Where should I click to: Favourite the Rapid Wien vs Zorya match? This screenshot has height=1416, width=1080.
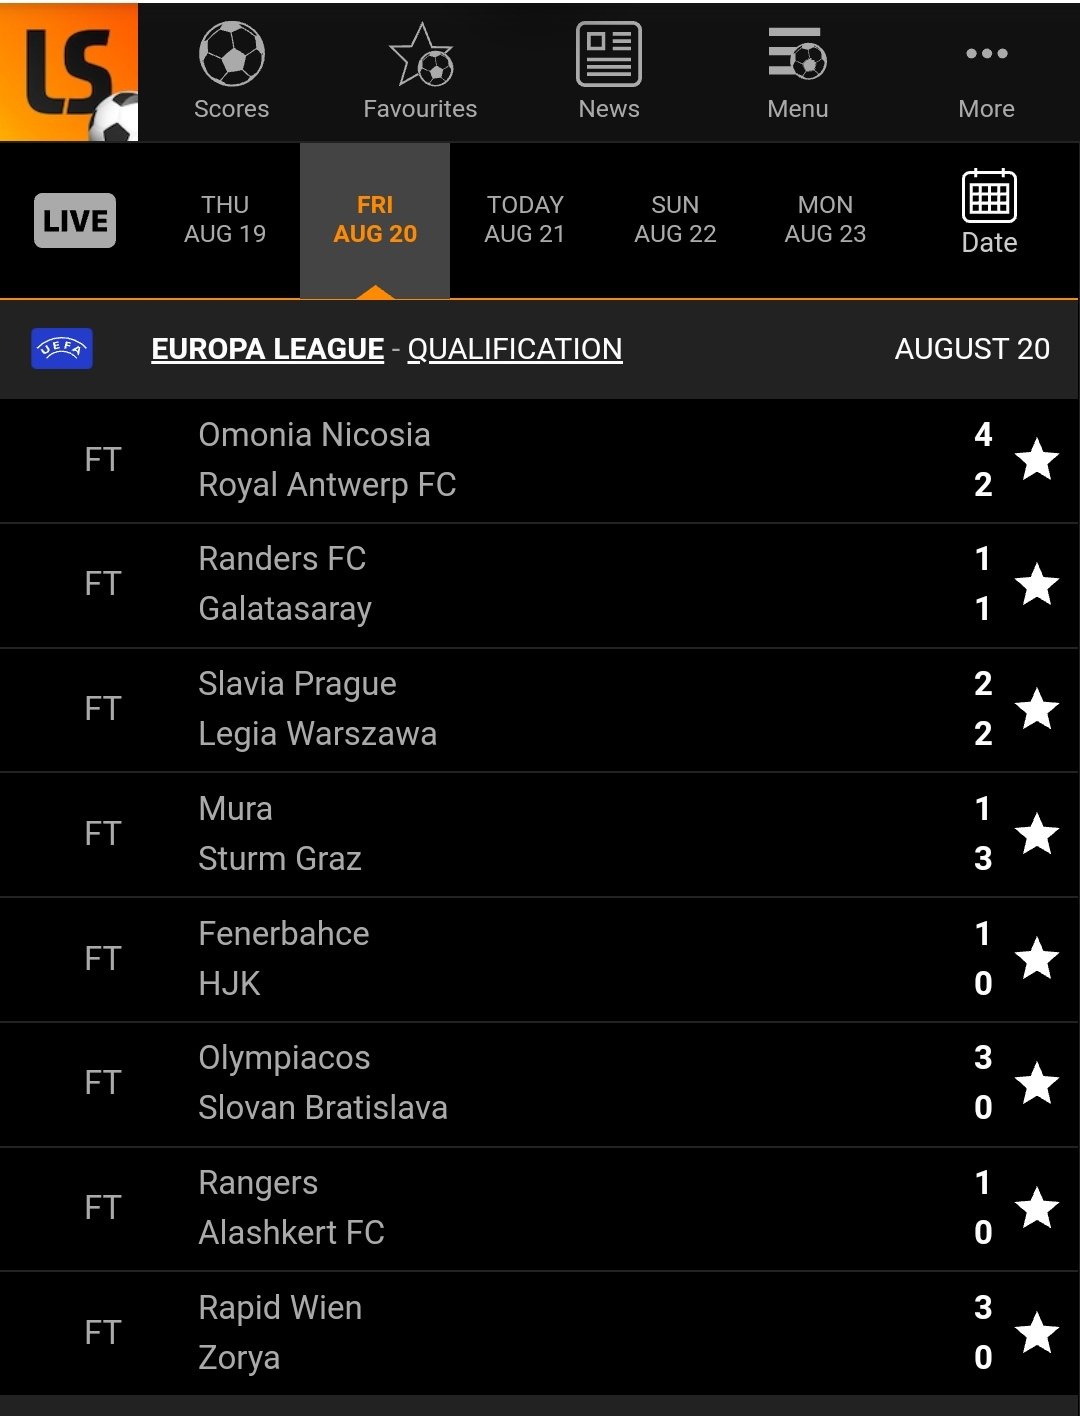point(1037,1332)
